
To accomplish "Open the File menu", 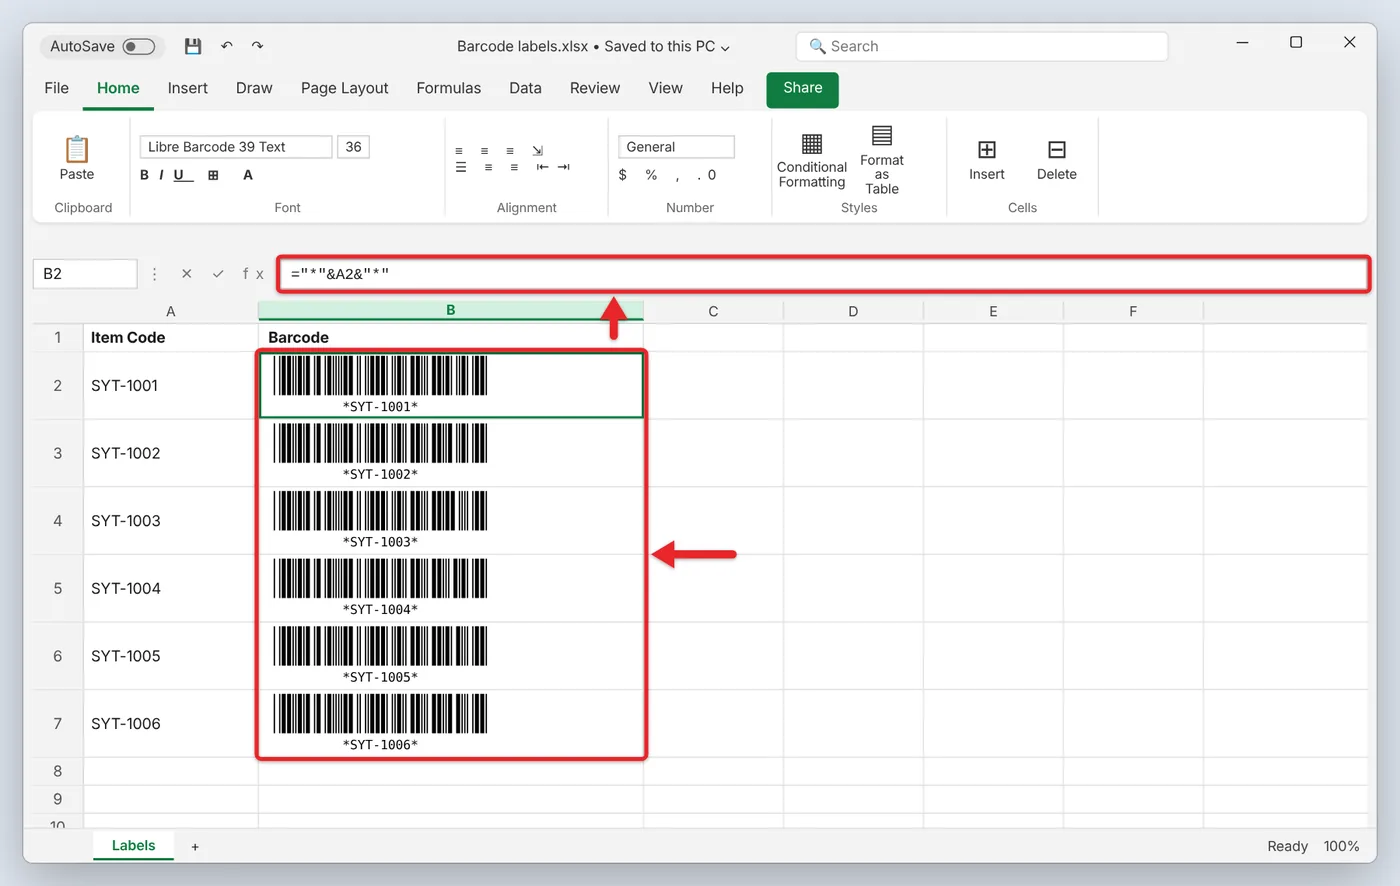I will coord(57,88).
